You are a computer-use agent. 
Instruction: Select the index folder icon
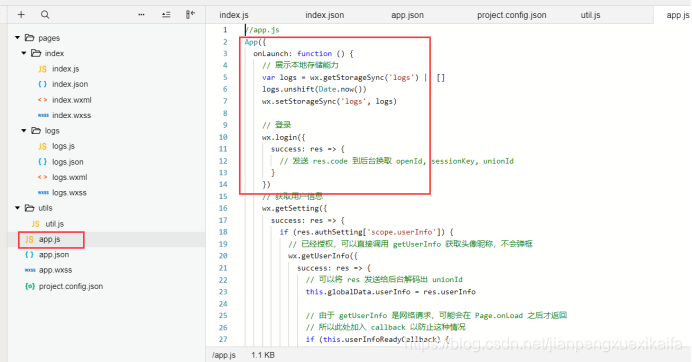(x=36, y=53)
